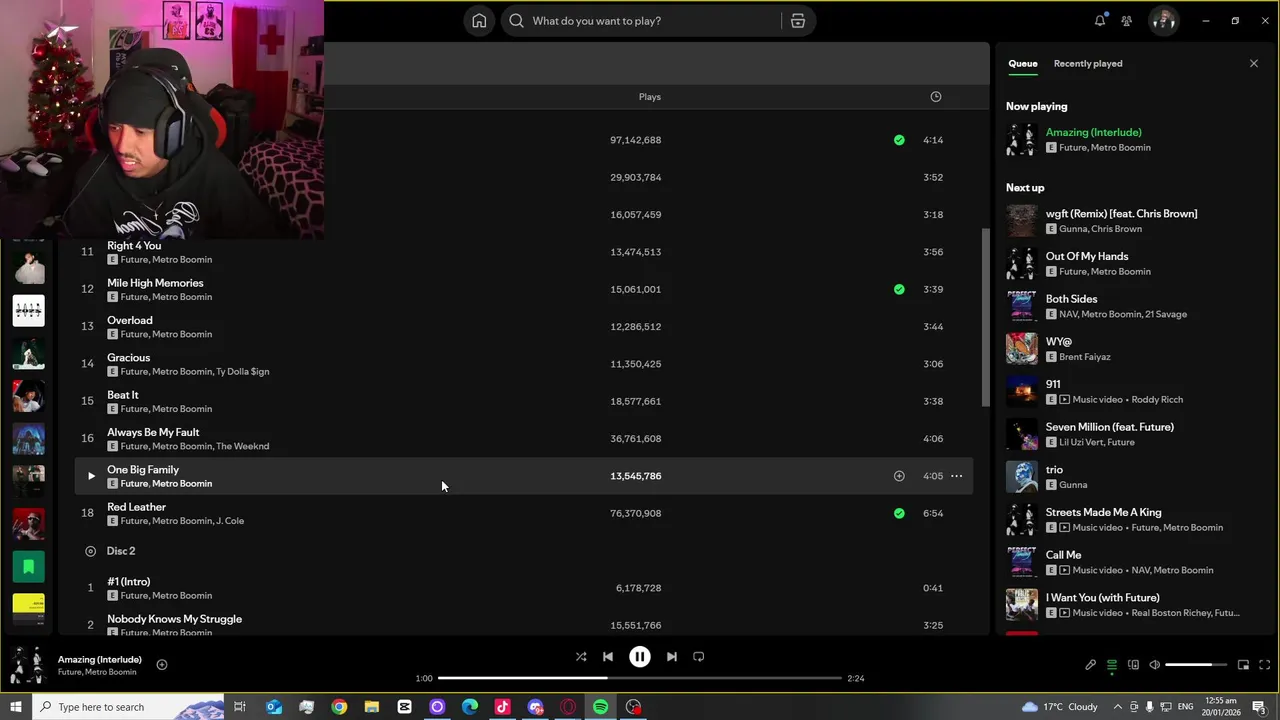Switch to the Recently played tab

coord(1088,63)
